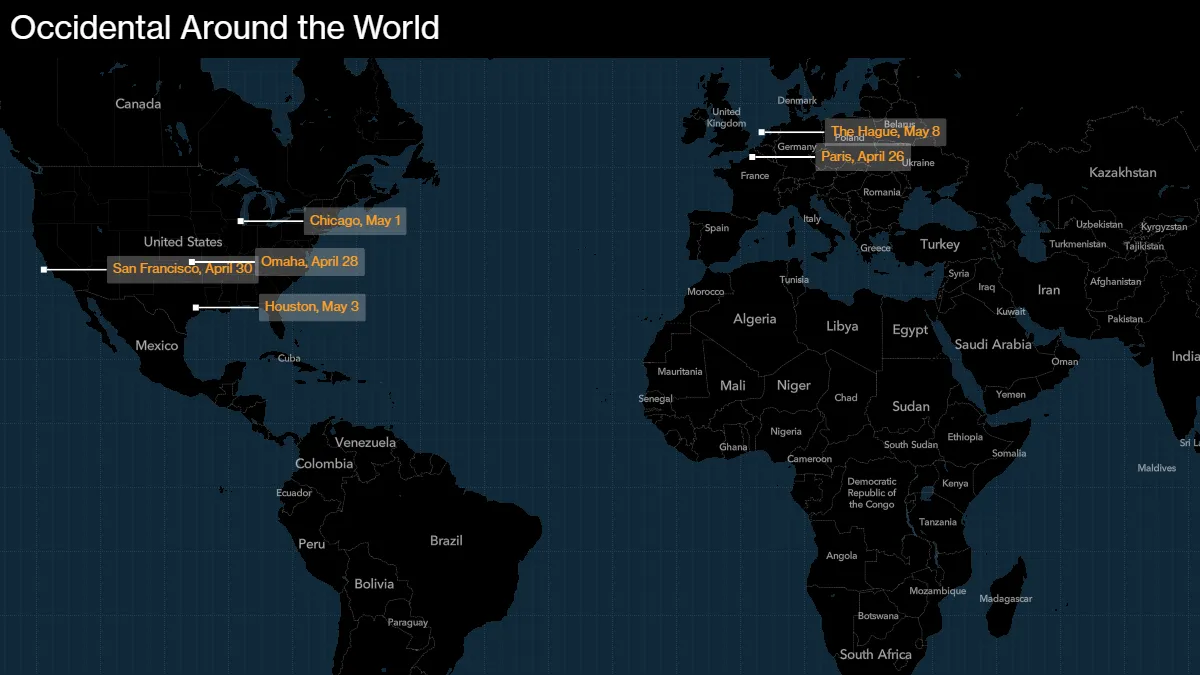This screenshot has height=675, width=1200.
Task: Click the Paraguay map label
Action: (x=408, y=623)
